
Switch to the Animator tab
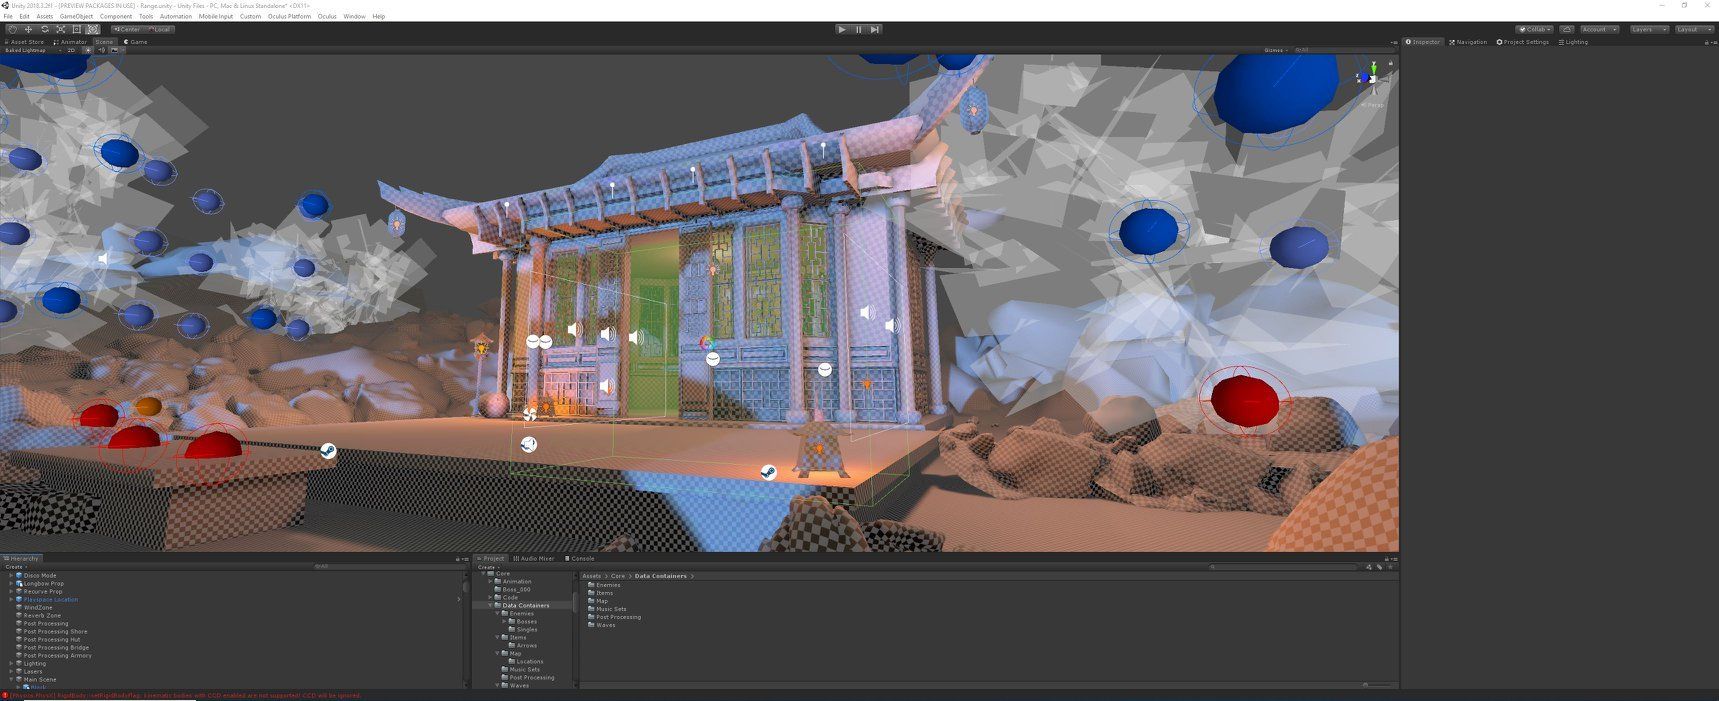[70, 42]
